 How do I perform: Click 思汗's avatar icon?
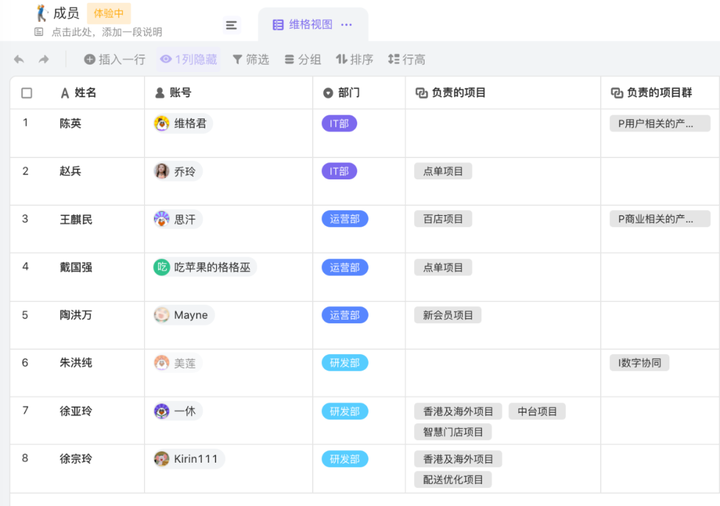tap(162, 219)
